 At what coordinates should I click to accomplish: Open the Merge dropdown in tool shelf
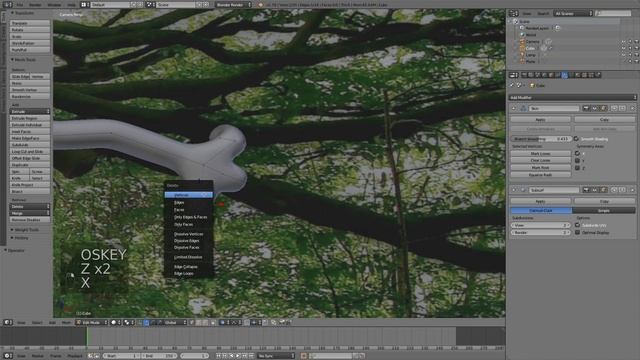[x=30, y=213]
